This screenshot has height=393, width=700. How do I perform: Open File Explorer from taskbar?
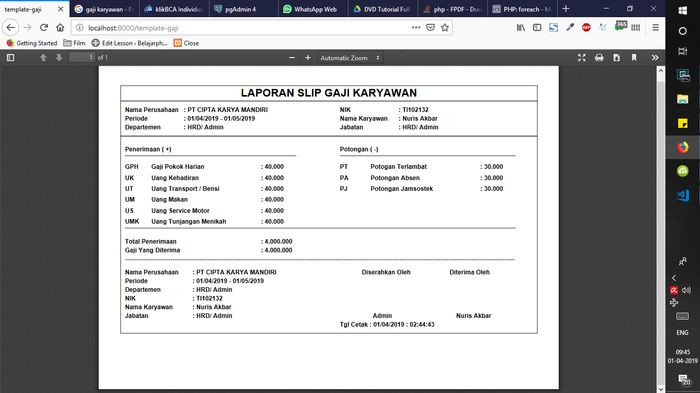pyautogui.click(x=683, y=99)
